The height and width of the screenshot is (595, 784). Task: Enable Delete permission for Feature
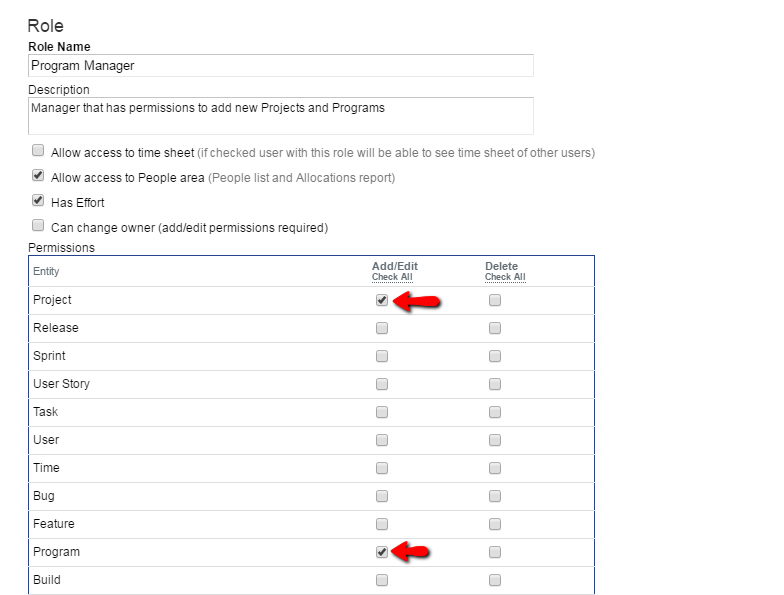click(495, 524)
